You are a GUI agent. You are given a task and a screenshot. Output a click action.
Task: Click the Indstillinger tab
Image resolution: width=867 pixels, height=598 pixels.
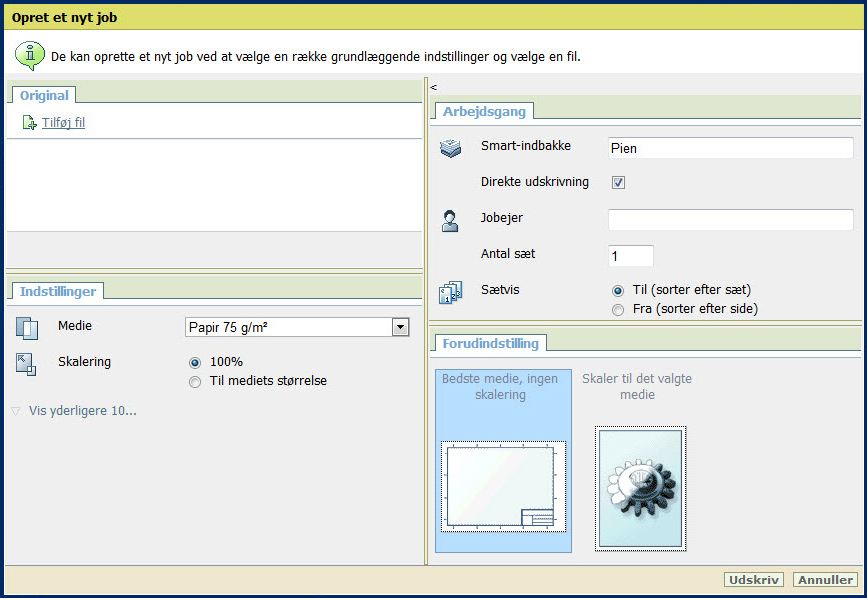click(x=58, y=291)
